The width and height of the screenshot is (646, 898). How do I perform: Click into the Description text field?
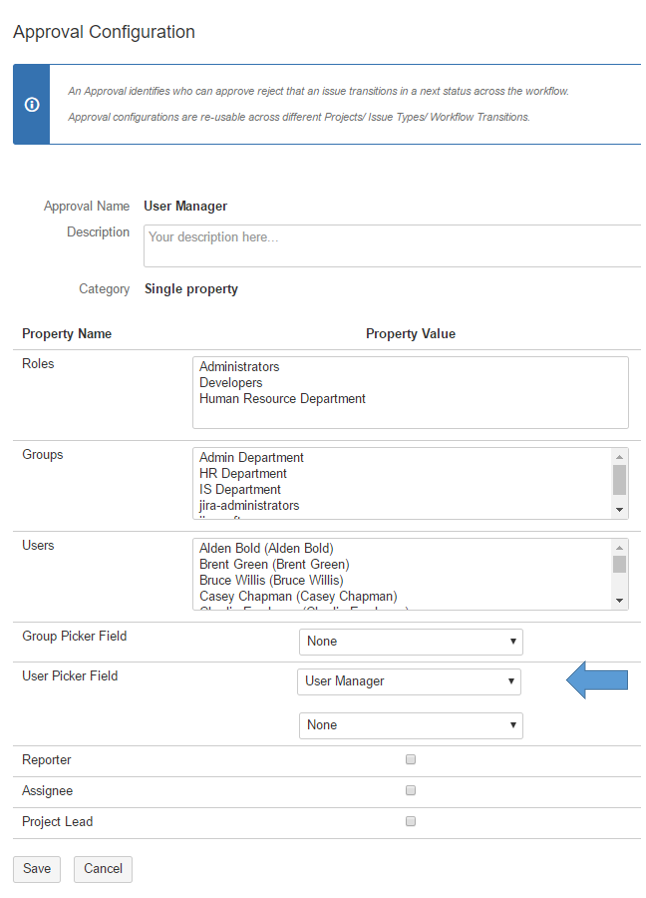pyautogui.click(x=392, y=246)
